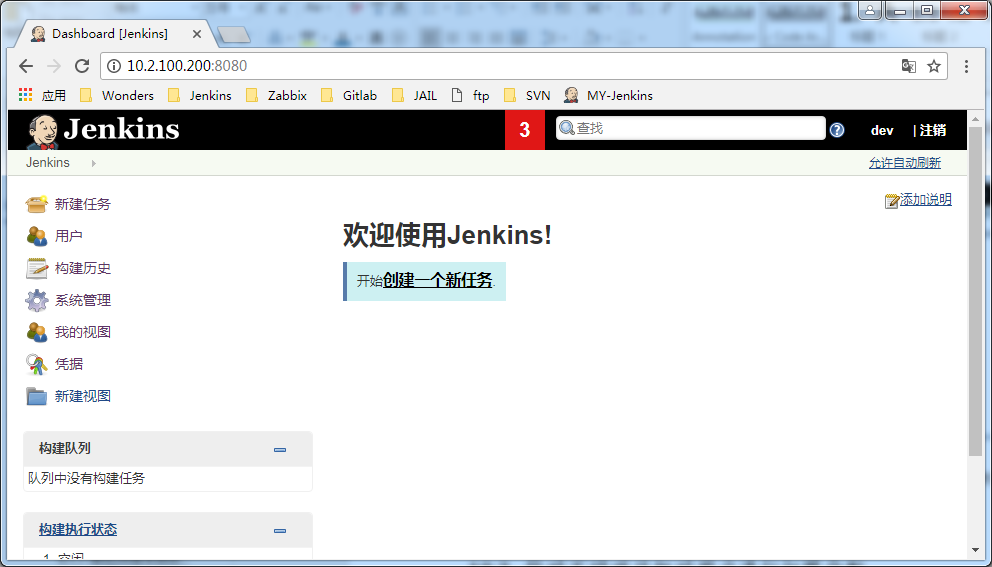Click the 新建视图 link text
The height and width of the screenshot is (567, 992).
pyautogui.click(x=83, y=396)
